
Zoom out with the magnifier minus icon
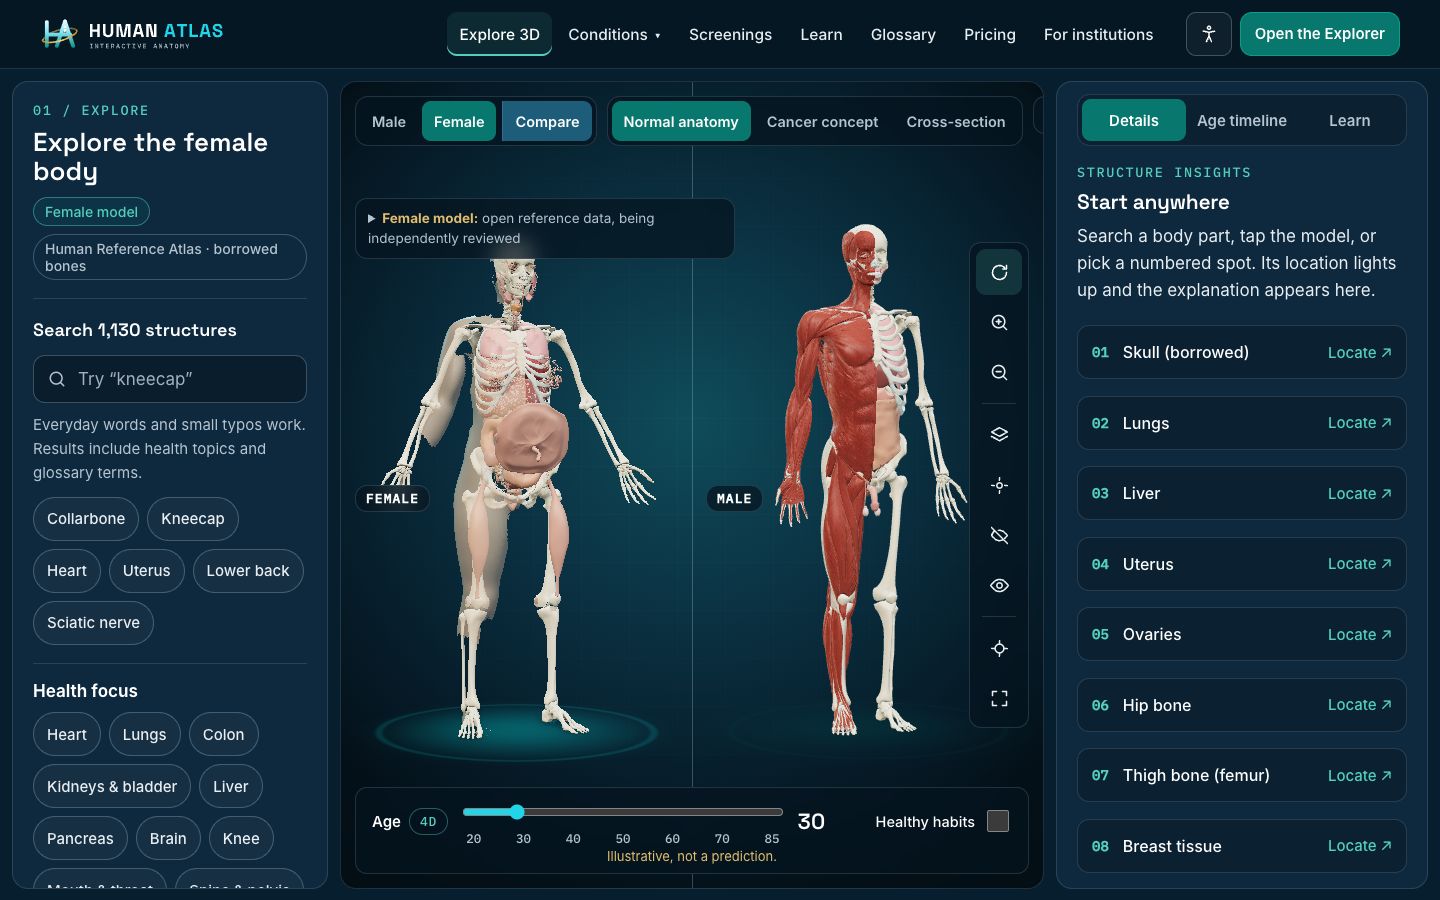point(999,373)
